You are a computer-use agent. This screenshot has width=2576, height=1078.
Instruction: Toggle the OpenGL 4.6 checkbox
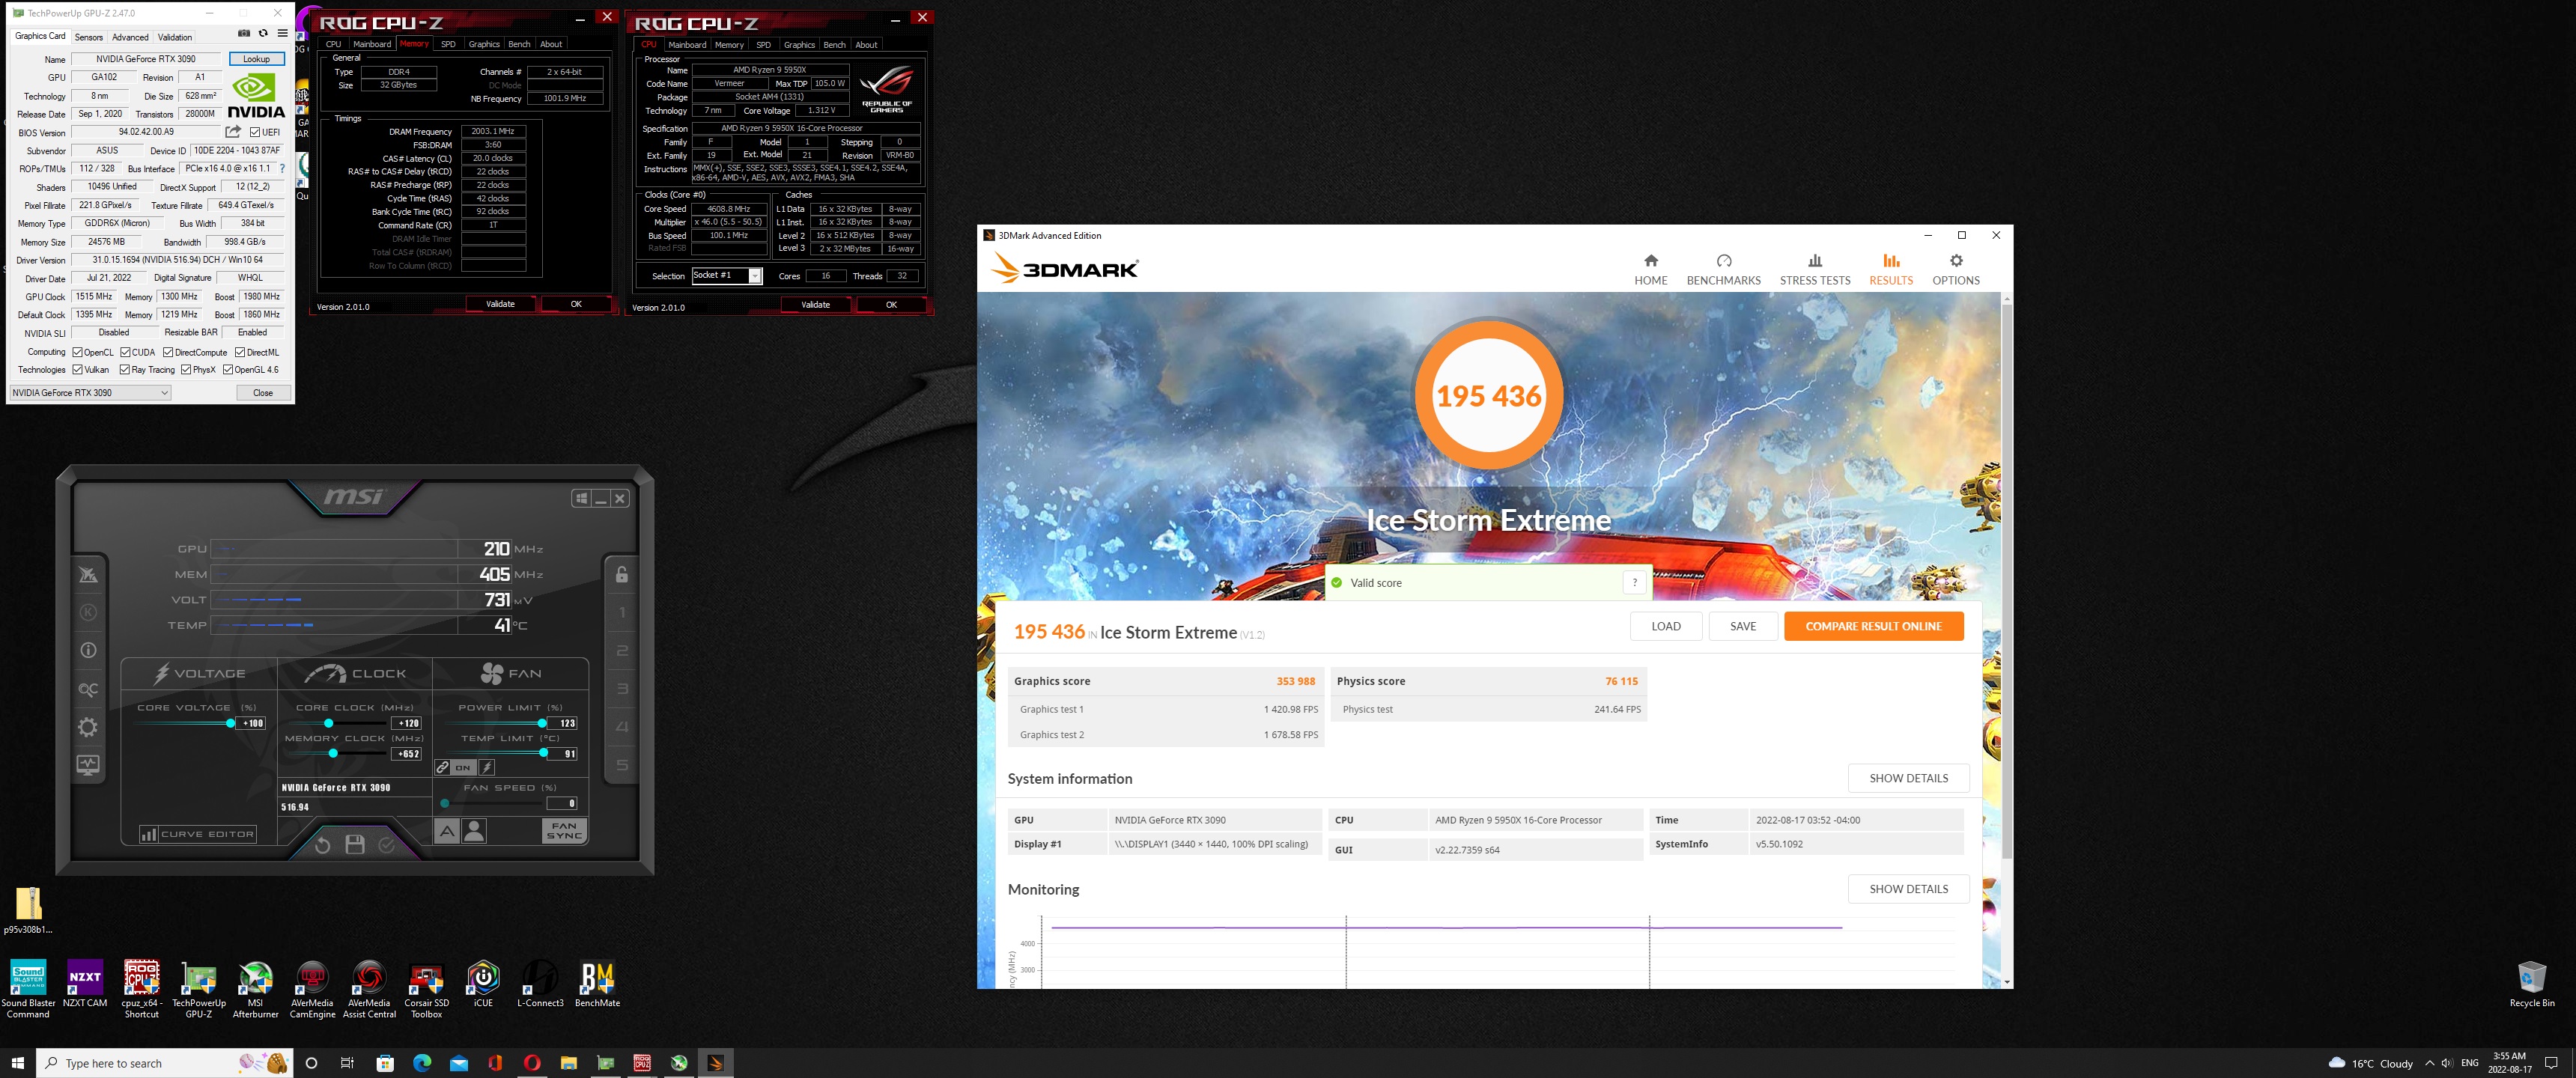coord(228,369)
